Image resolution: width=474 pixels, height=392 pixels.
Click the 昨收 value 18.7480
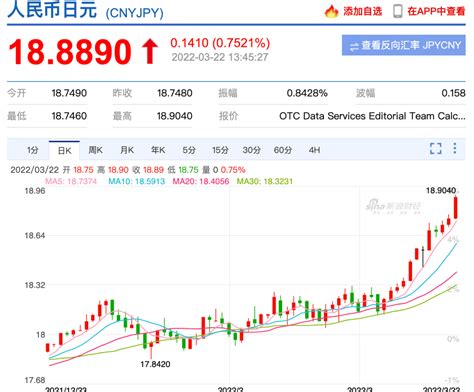tap(175, 93)
